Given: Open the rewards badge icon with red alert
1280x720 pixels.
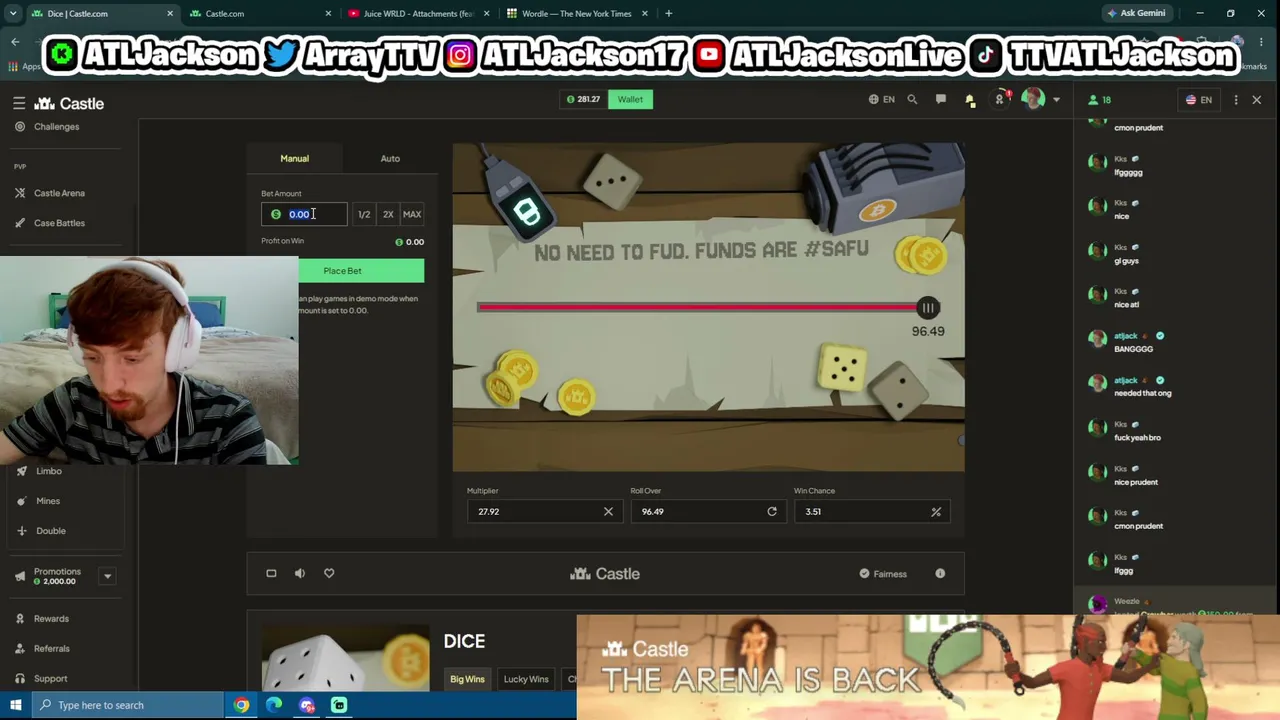Looking at the screenshot, I should pyautogui.click(x=1000, y=99).
